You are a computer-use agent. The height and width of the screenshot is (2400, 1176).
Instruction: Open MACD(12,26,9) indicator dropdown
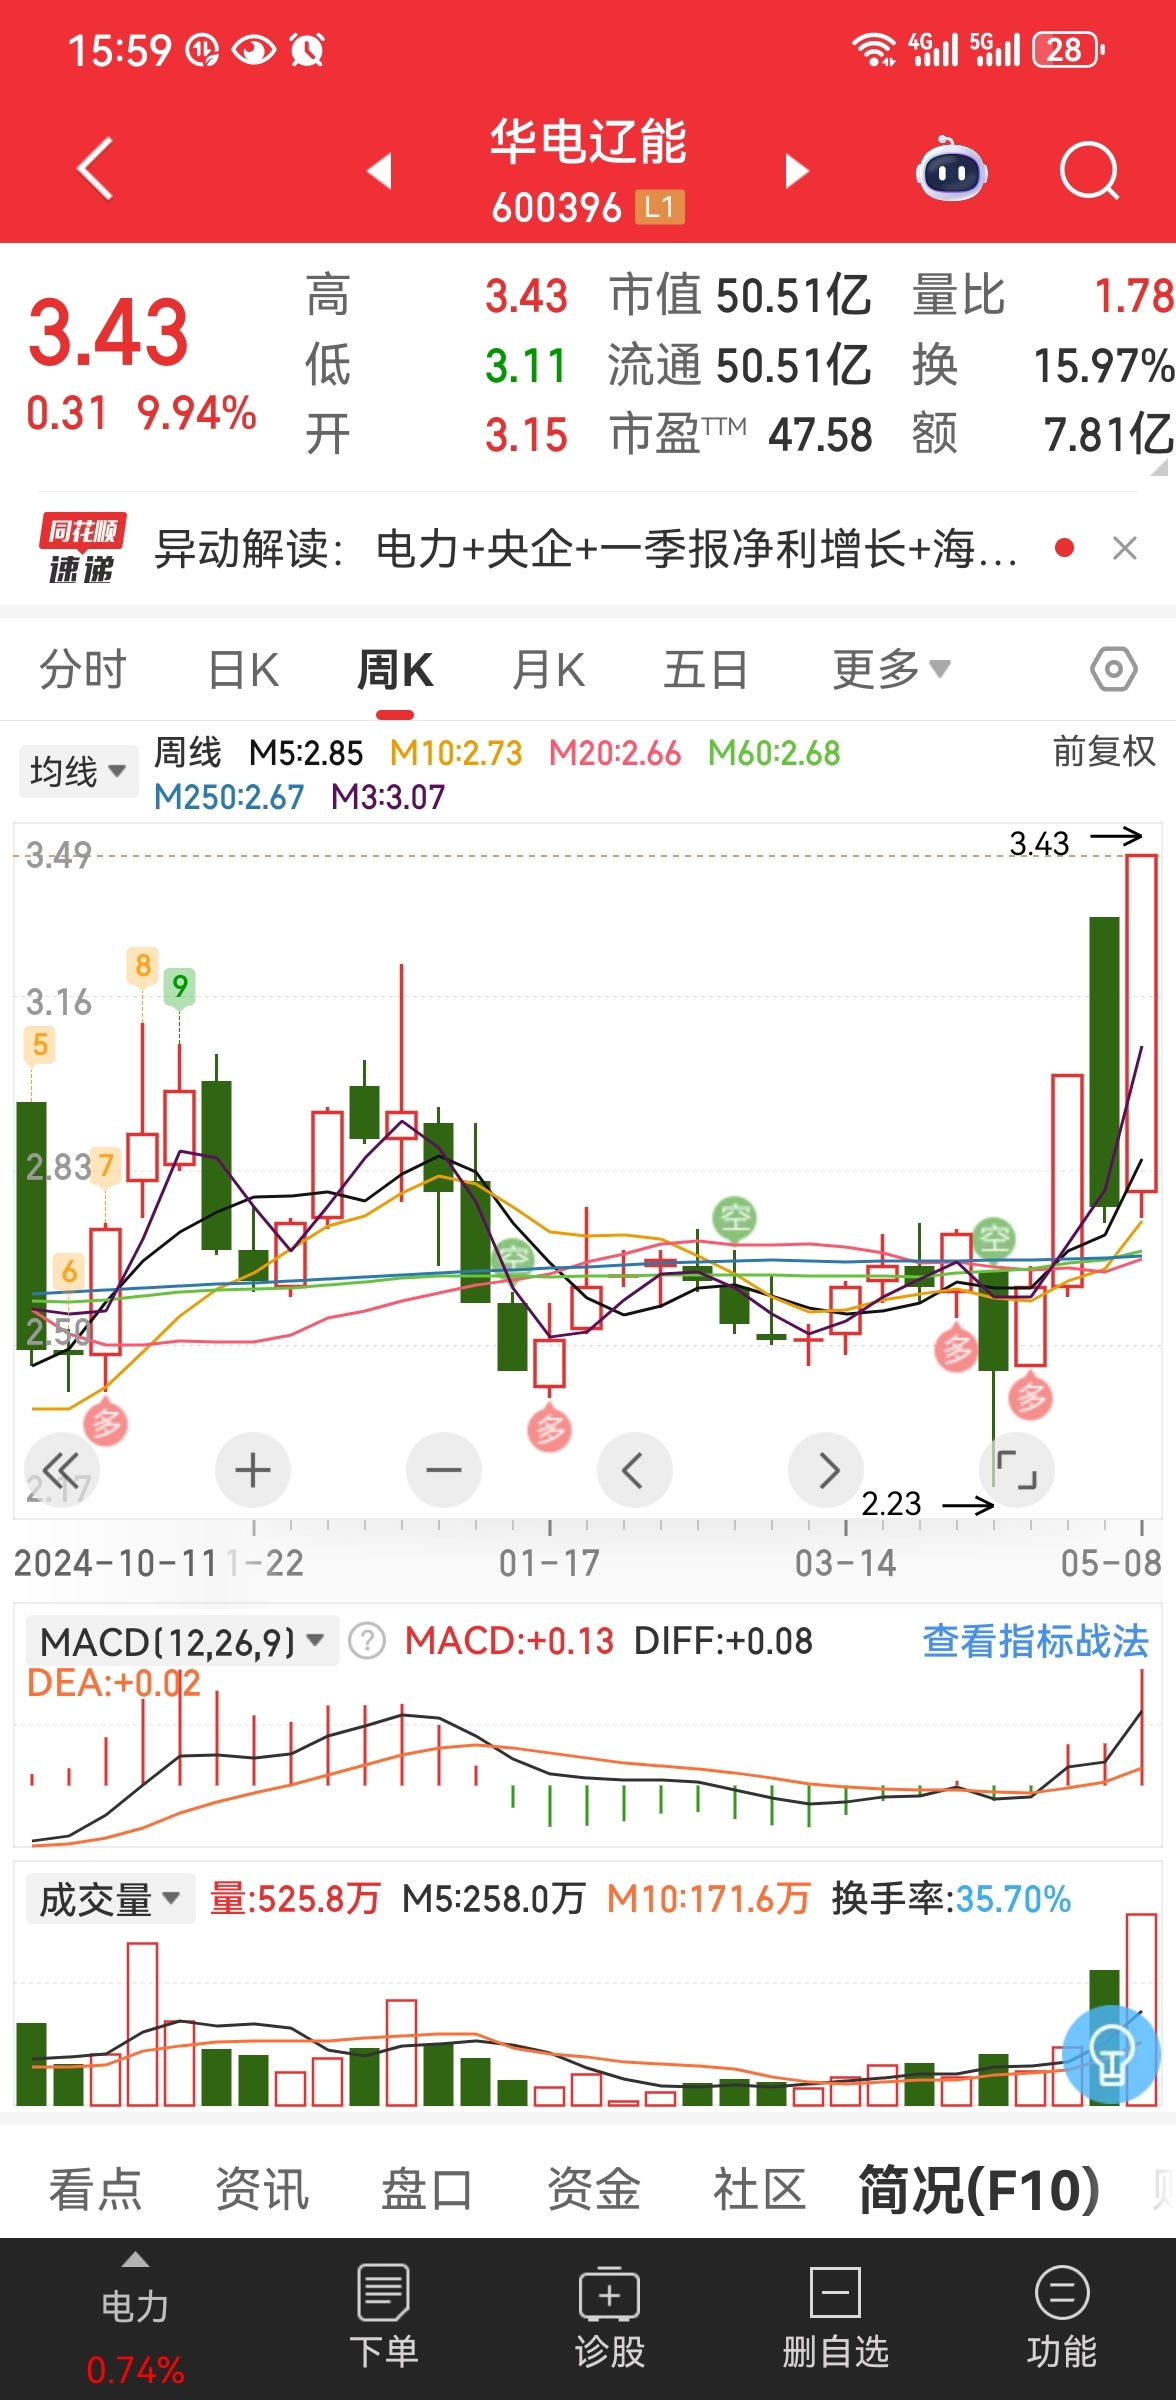[182, 1641]
